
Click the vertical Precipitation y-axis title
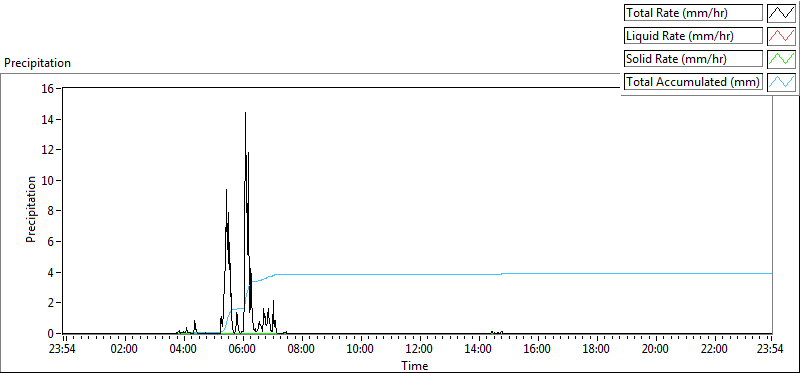pos(32,209)
